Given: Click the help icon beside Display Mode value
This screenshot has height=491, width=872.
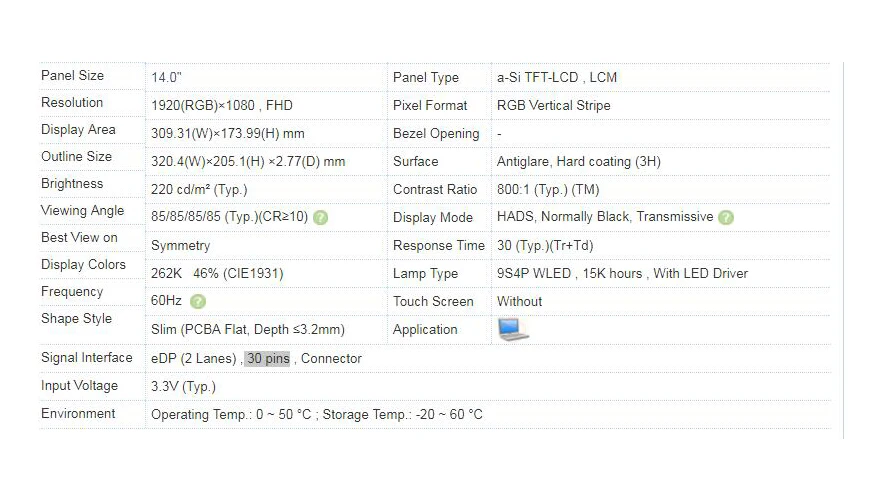Looking at the screenshot, I should pos(726,217).
